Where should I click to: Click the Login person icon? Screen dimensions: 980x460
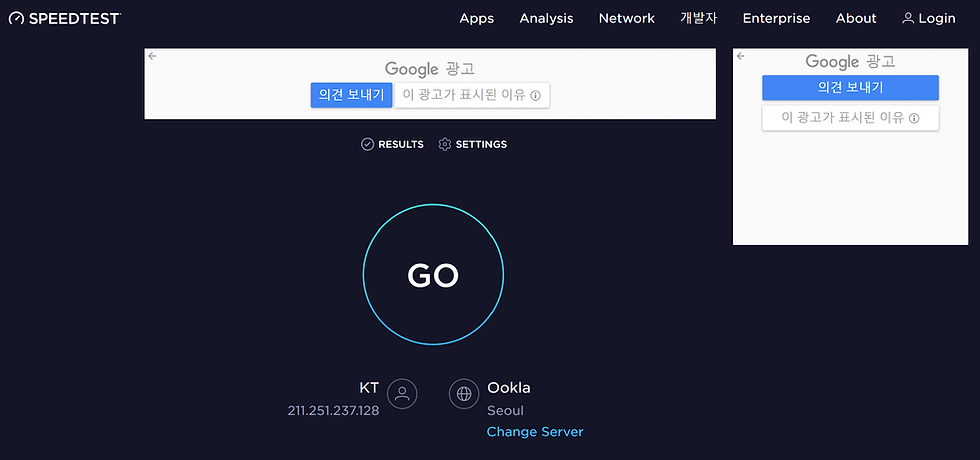[x=908, y=19]
